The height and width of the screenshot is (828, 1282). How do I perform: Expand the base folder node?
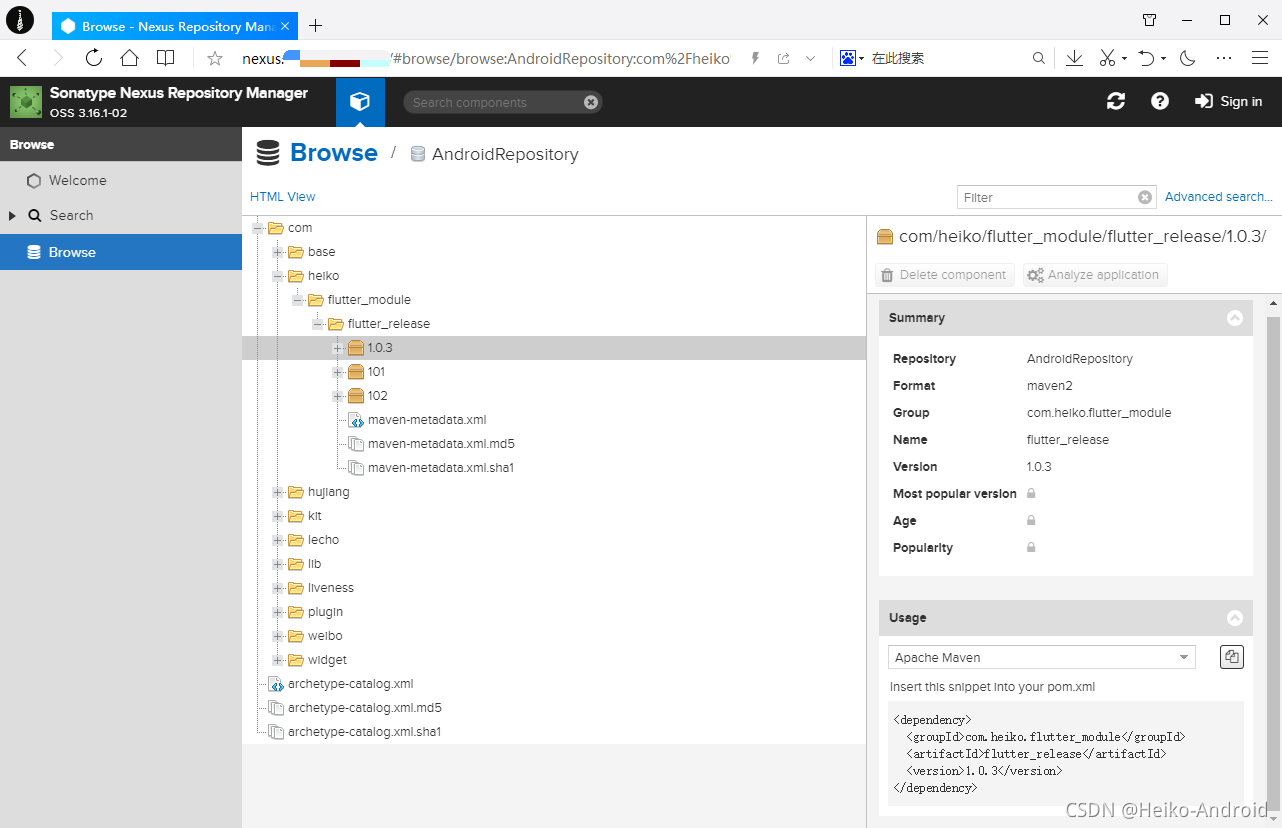(278, 252)
